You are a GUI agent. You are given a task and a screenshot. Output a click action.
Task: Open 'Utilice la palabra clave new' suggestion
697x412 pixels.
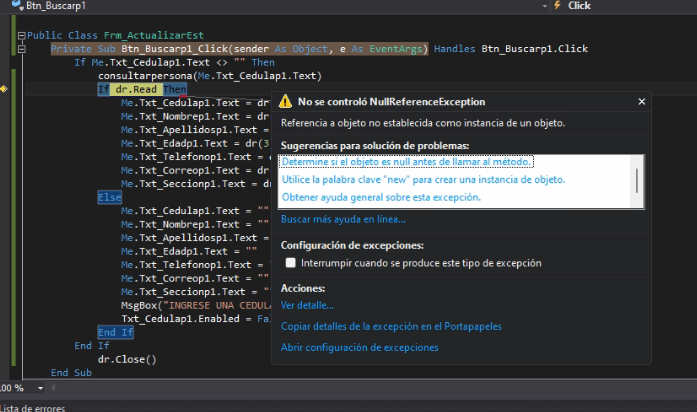[423, 180]
